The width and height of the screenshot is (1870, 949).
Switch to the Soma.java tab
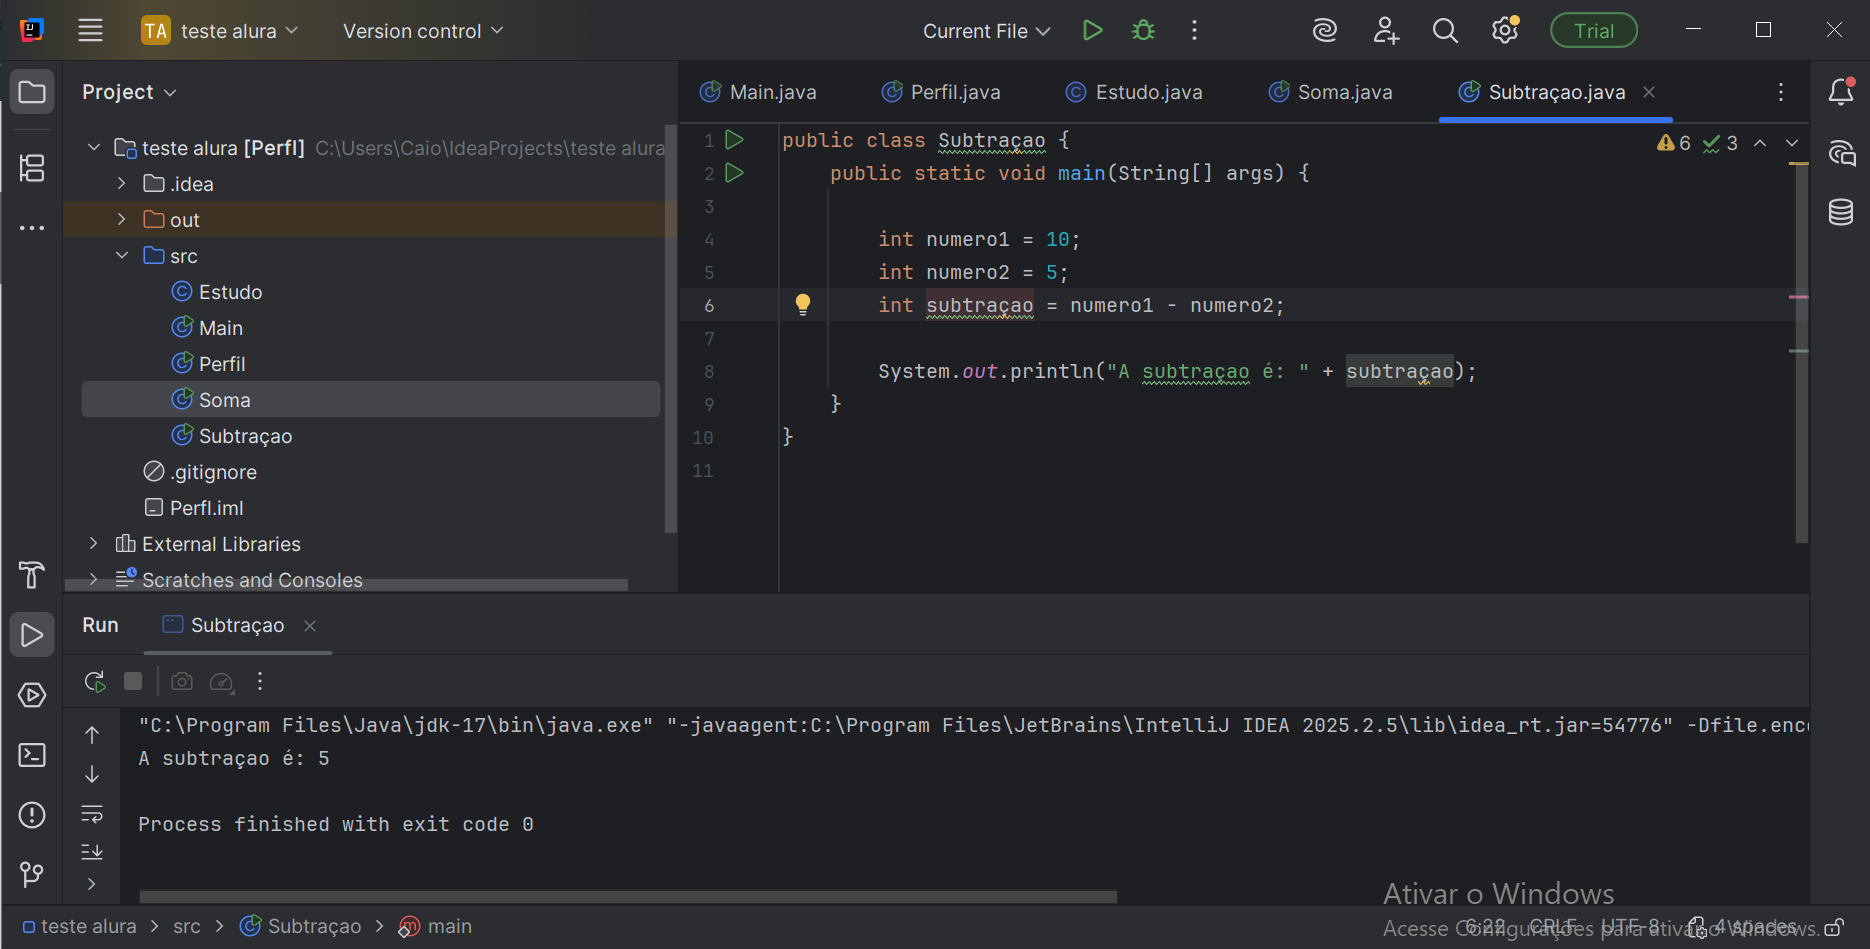pyautogui.click(x=1331, y=93)
